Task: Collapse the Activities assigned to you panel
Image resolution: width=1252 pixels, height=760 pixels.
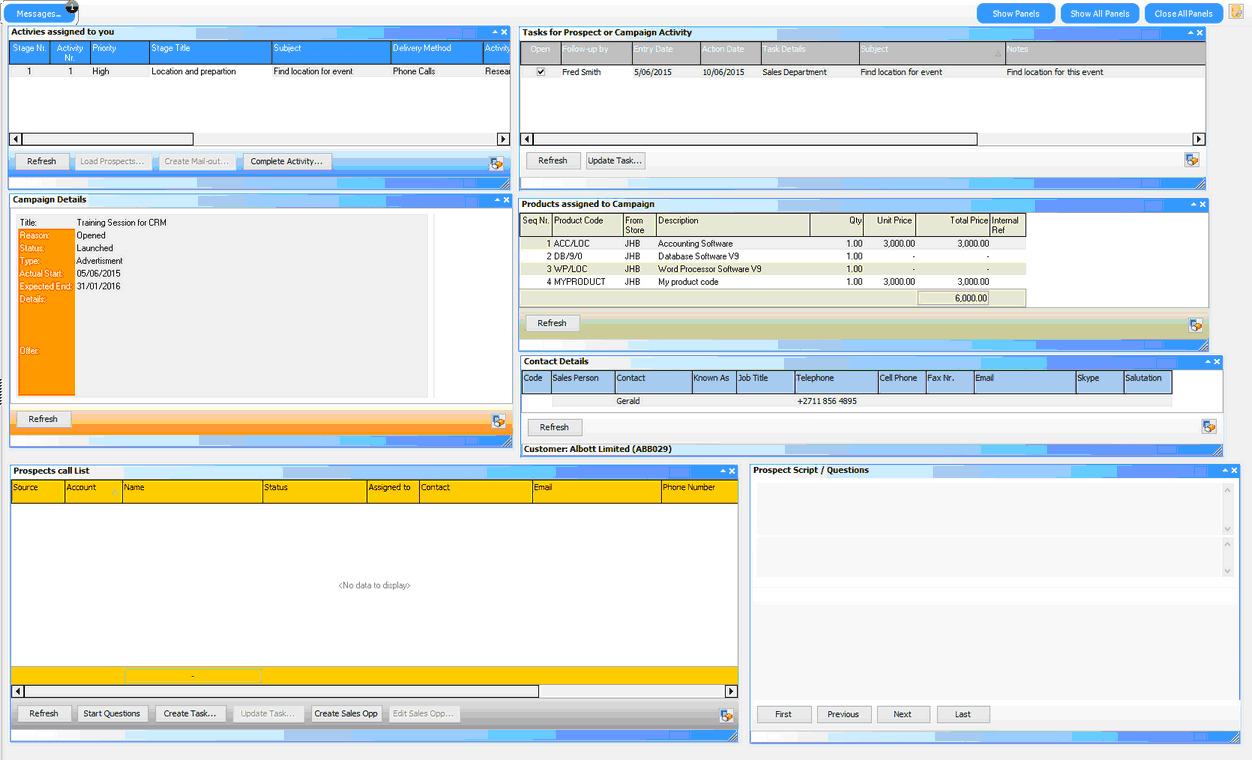Action: click(x=493, y=32)
